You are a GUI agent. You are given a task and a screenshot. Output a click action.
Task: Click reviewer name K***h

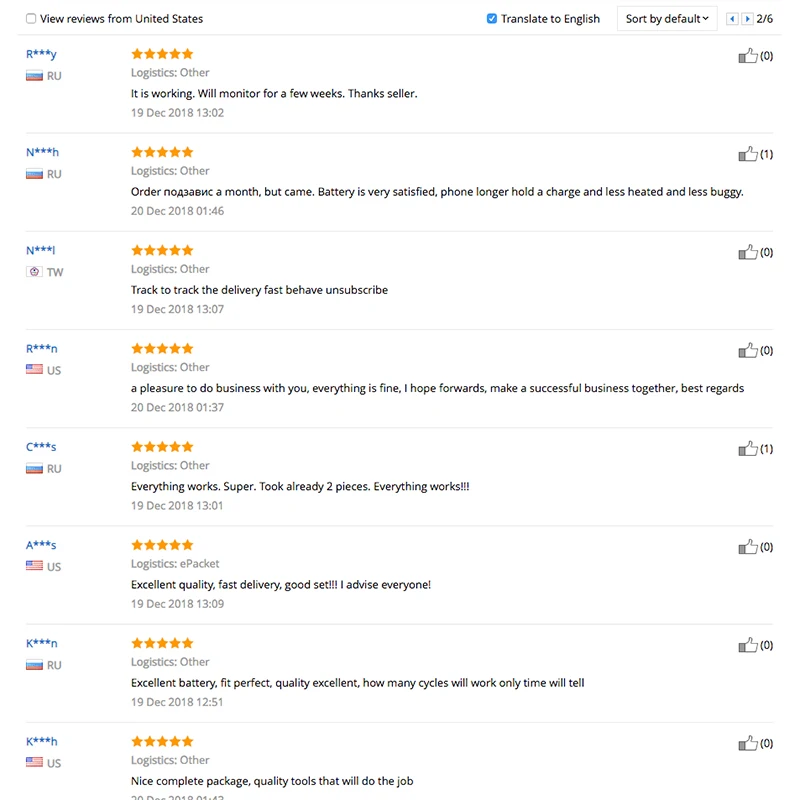[x=42, y=741]
